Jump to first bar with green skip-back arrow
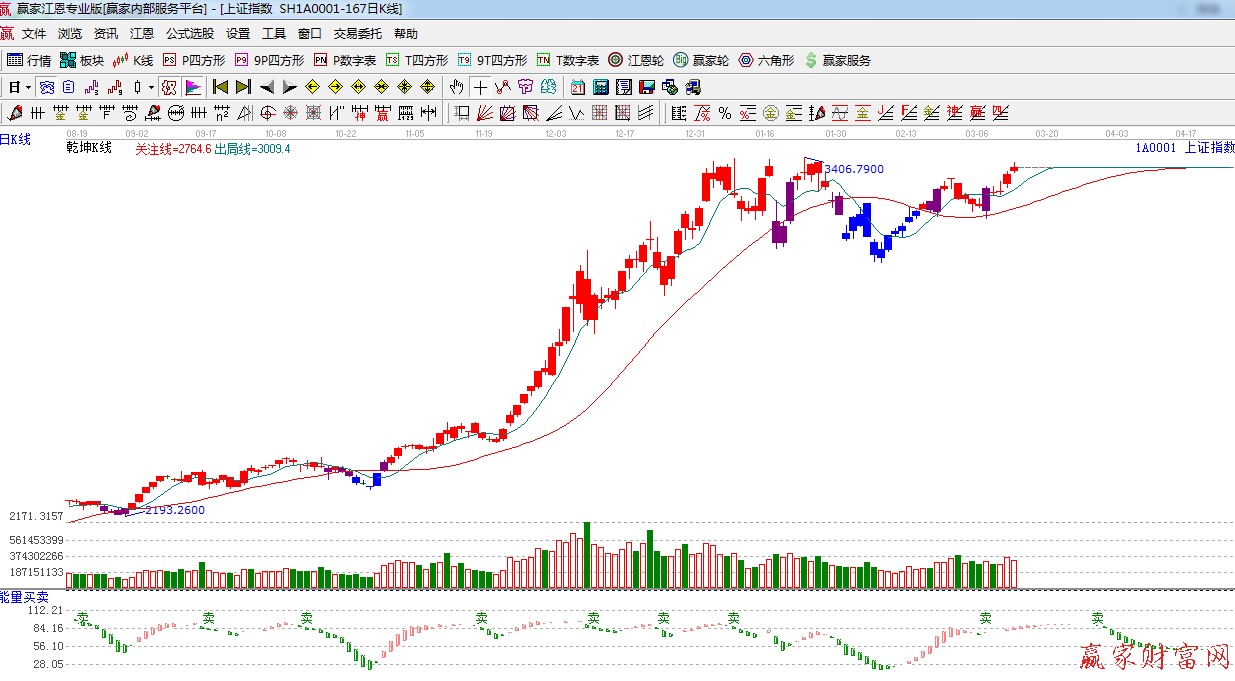 [x=221, y=87]
